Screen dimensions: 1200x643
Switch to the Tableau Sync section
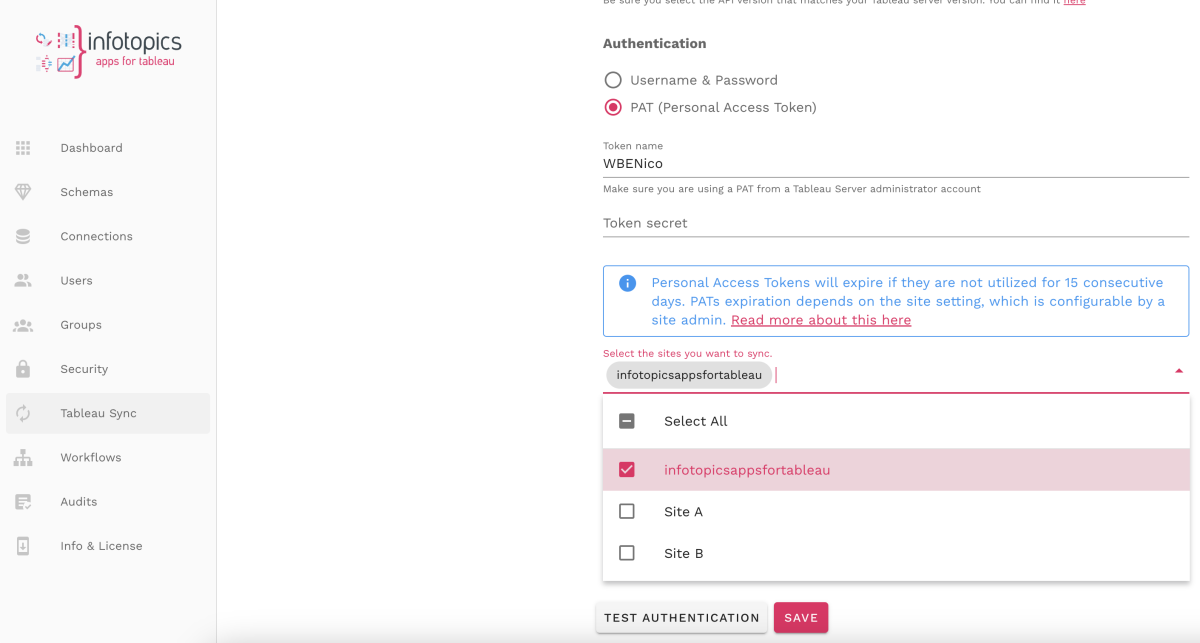tap(22, 413)
